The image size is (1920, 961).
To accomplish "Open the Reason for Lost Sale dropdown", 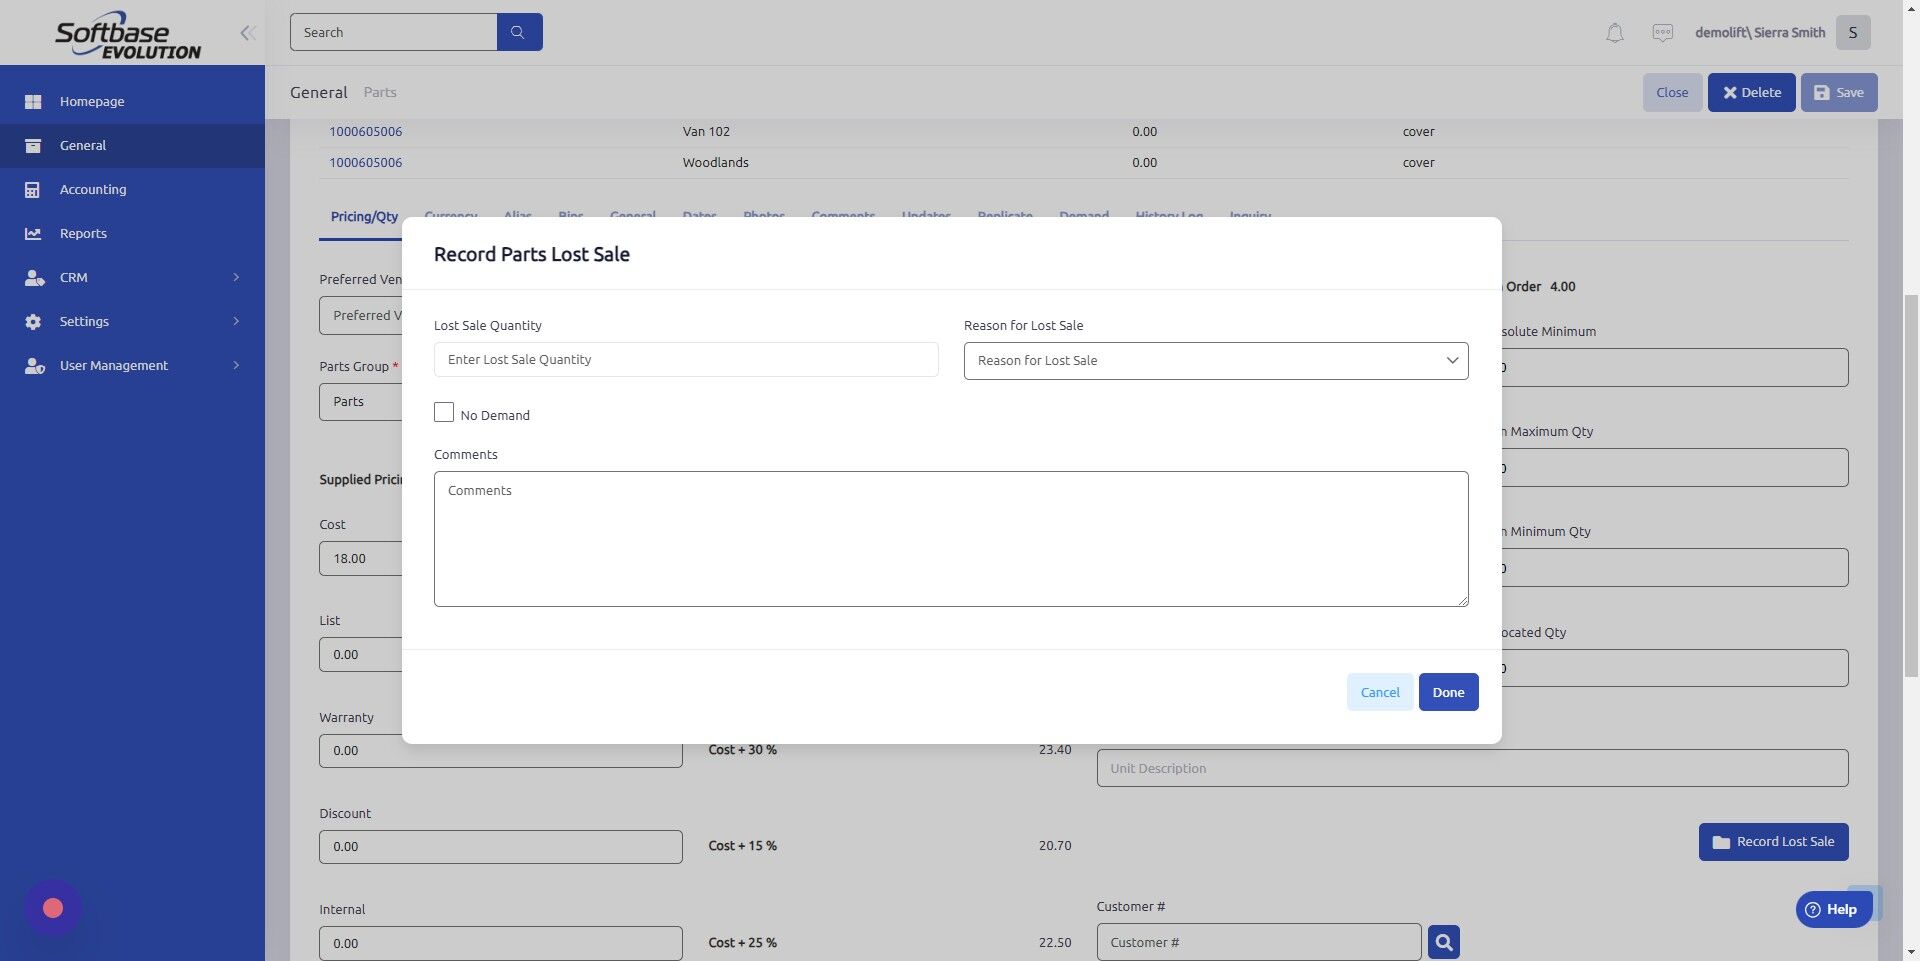I will [x=1215, y=360].
